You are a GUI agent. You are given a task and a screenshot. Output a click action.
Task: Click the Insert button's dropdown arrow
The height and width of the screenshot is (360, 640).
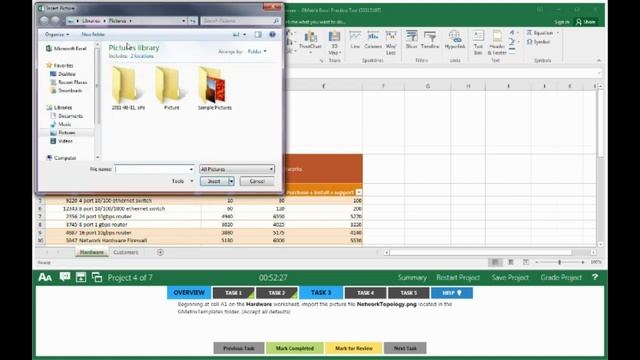click(x=231, y=181)
